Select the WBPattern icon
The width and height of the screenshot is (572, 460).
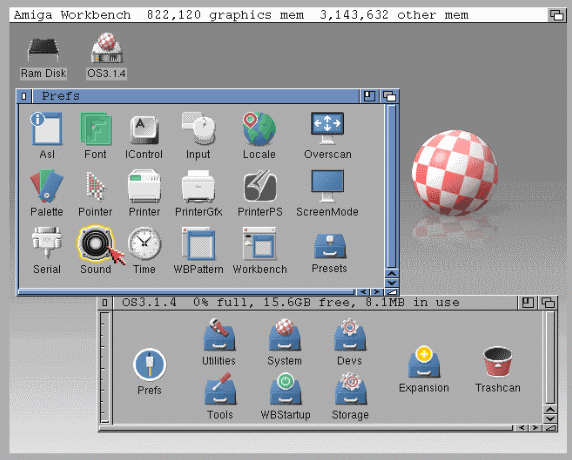pyautogui.click(x=198, y=243)
